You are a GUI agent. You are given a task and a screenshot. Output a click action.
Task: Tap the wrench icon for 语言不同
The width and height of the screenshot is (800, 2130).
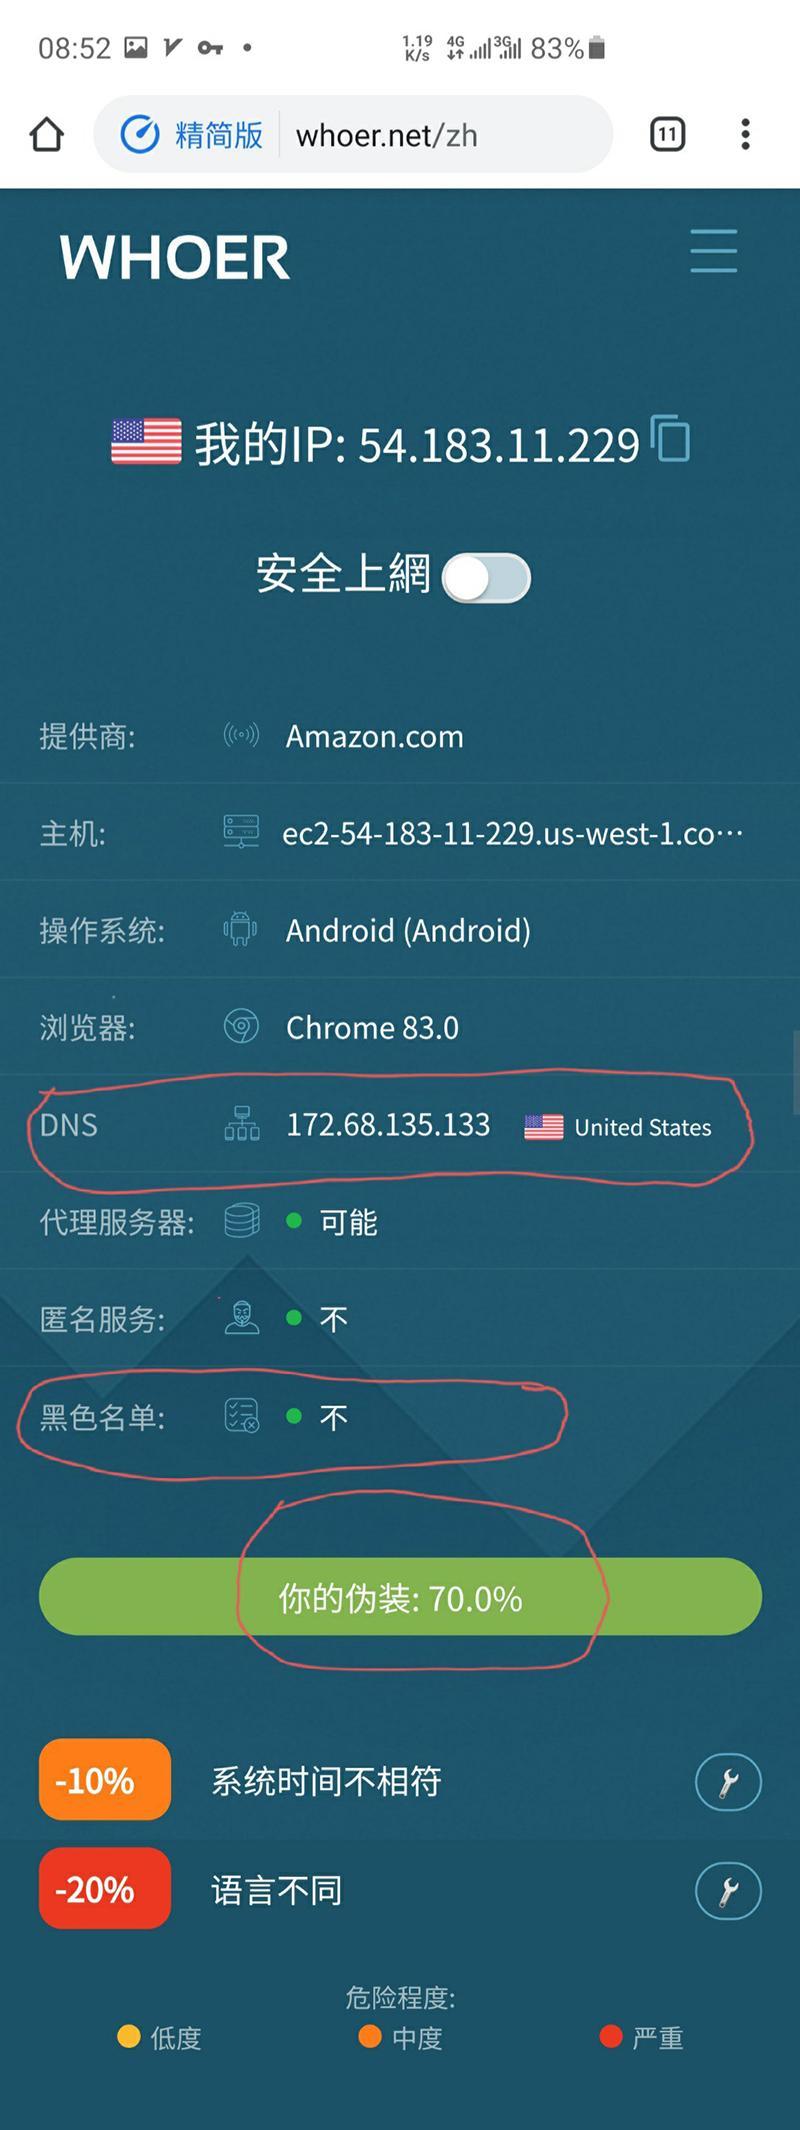pyautogui.click(x=729, y=1890)
